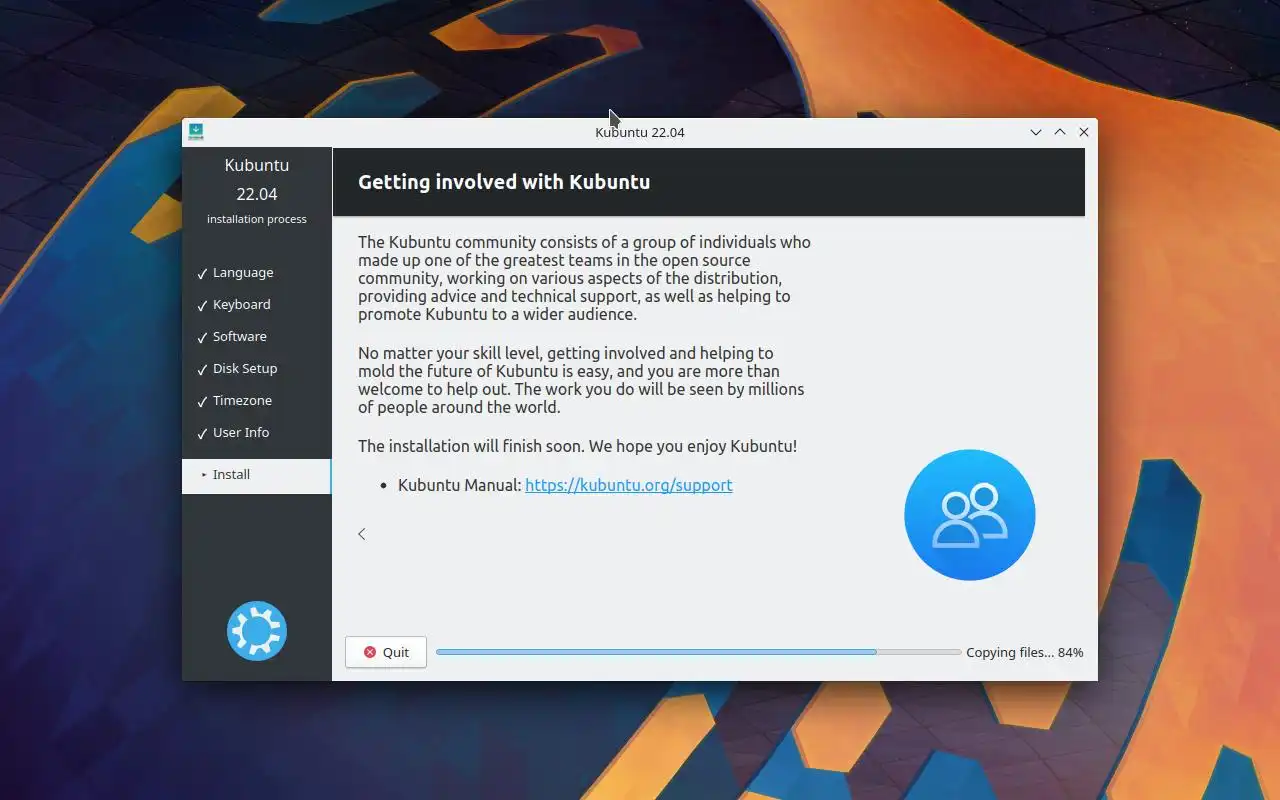1280x800 pixels.
Task: Click the checkmark beside Language
Action: coord(202,273)
